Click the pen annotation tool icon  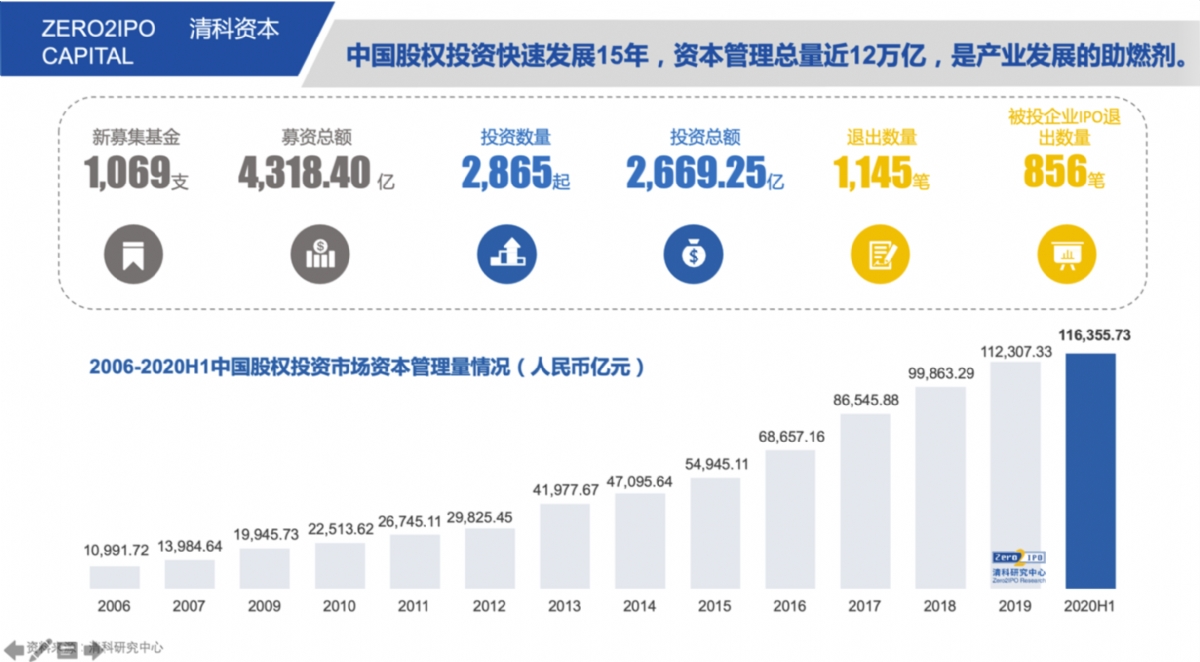40,648
